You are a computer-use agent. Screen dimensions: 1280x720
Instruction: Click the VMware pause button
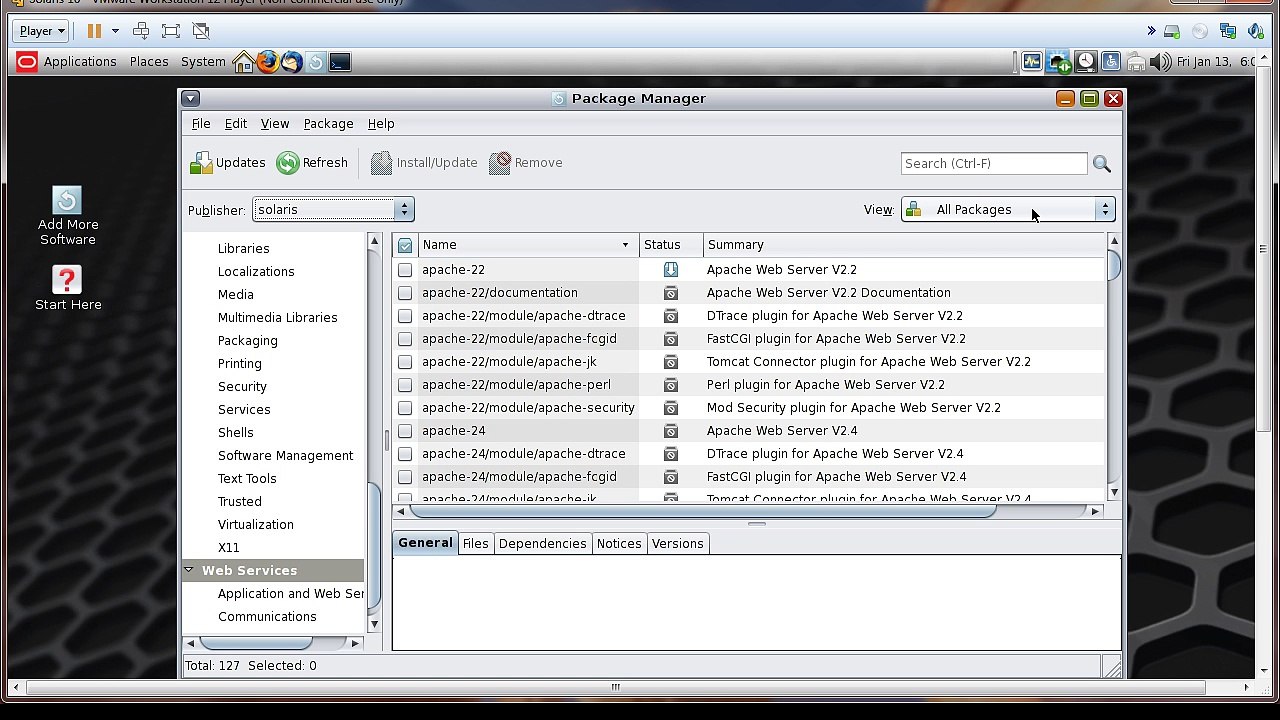[x=94, y=31]
